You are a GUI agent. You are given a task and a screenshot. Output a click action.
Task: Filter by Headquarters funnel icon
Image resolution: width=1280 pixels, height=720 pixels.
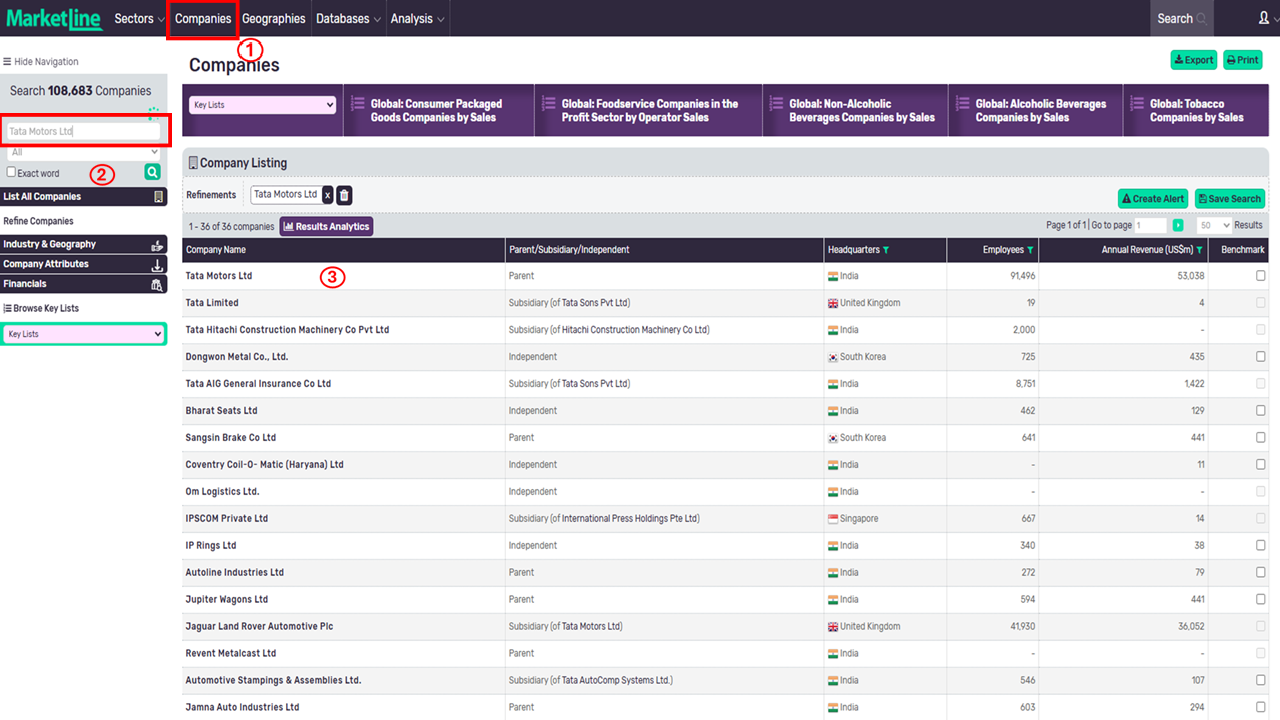click(x=886, y=250)
